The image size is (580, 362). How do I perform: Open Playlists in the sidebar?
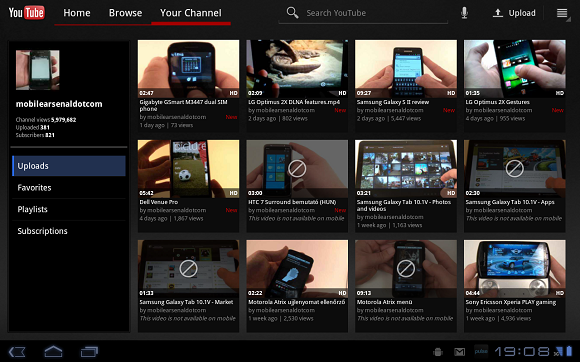pos(69,209)
